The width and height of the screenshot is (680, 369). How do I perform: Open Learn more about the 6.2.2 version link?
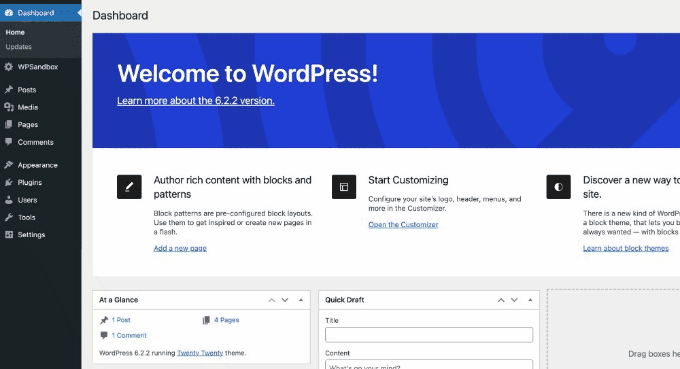click(x=196, y=101)
